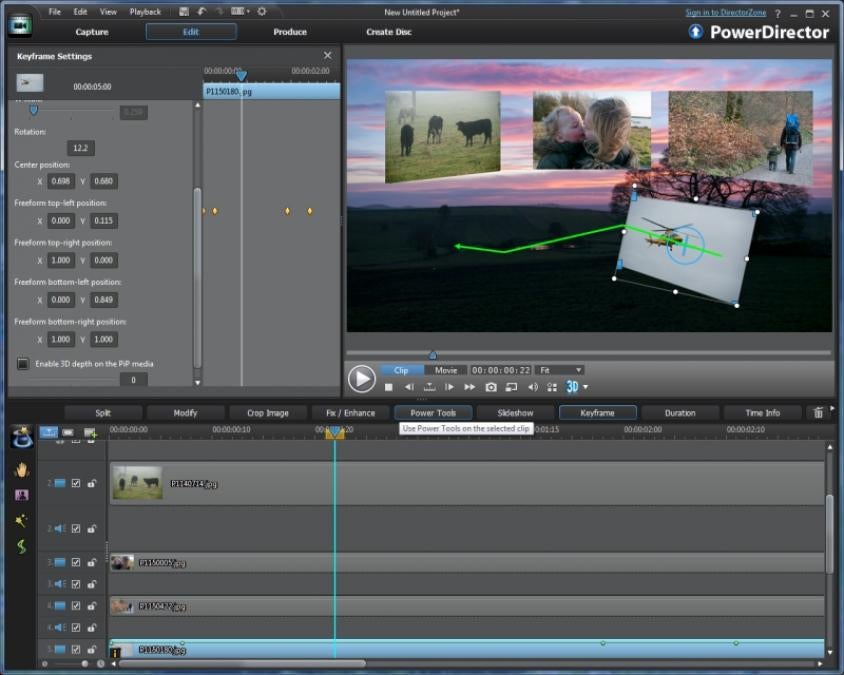This screenshot has width=844, height=675.
Task: Step to the next frame
Action: coord(449,387)
